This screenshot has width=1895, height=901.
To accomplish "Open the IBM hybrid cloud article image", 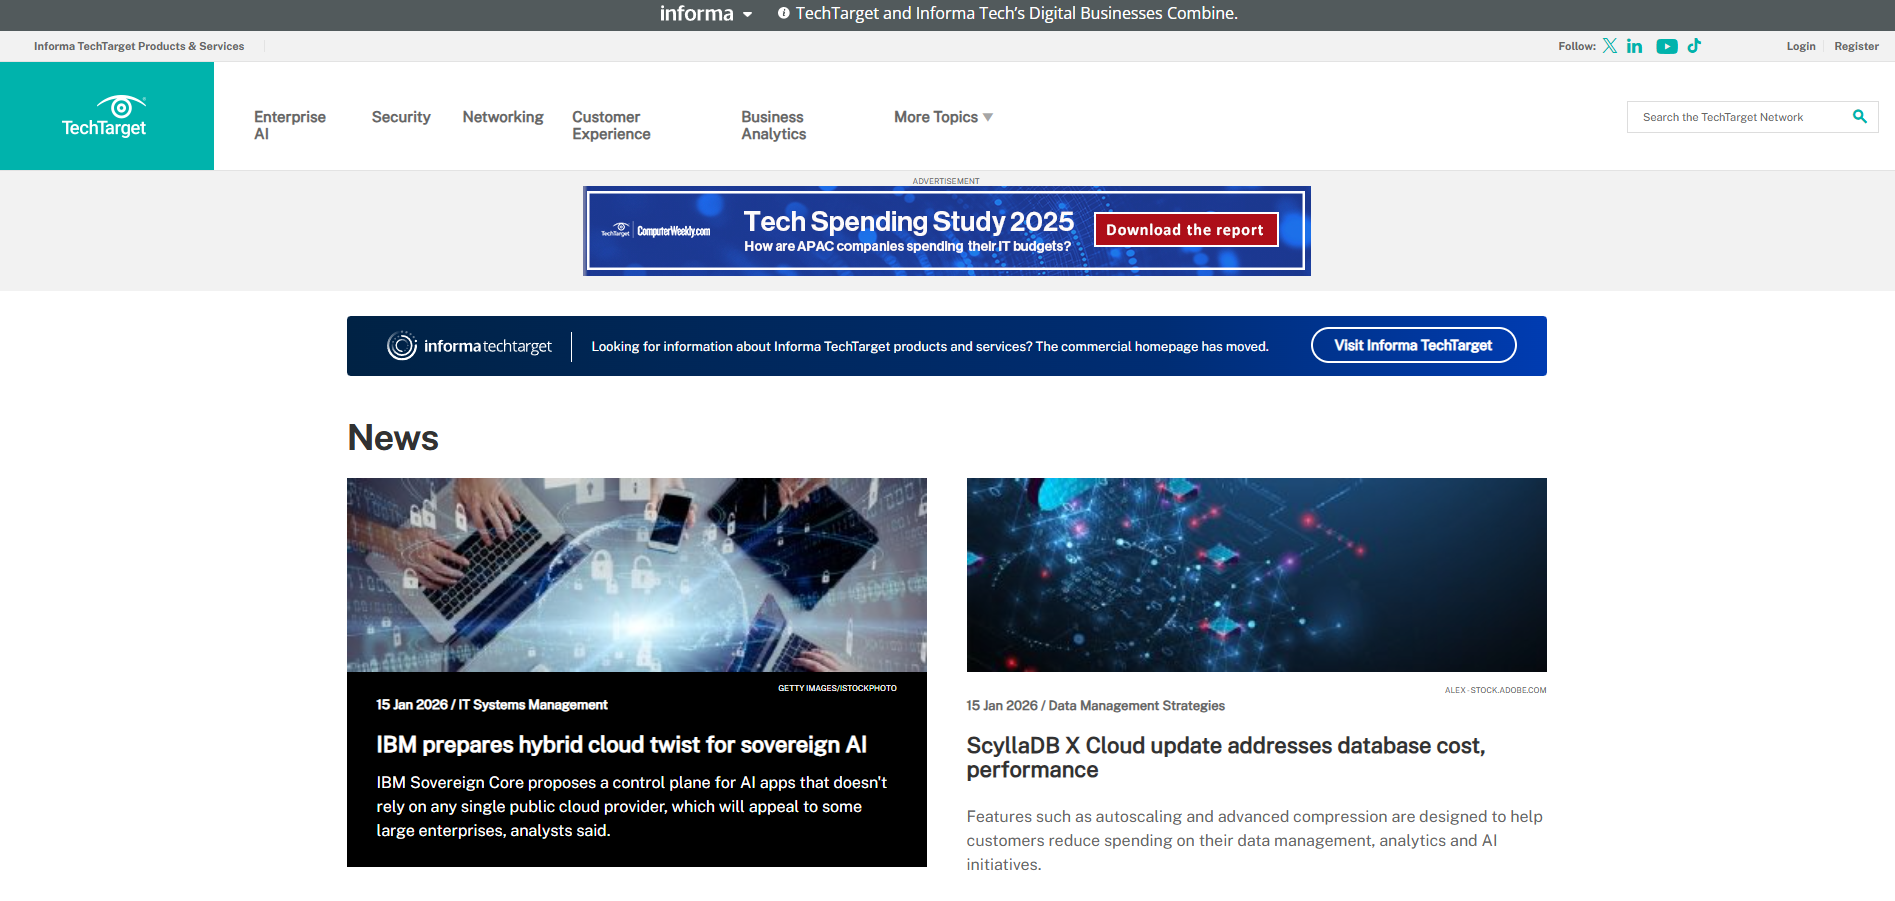I will (637, 575).
